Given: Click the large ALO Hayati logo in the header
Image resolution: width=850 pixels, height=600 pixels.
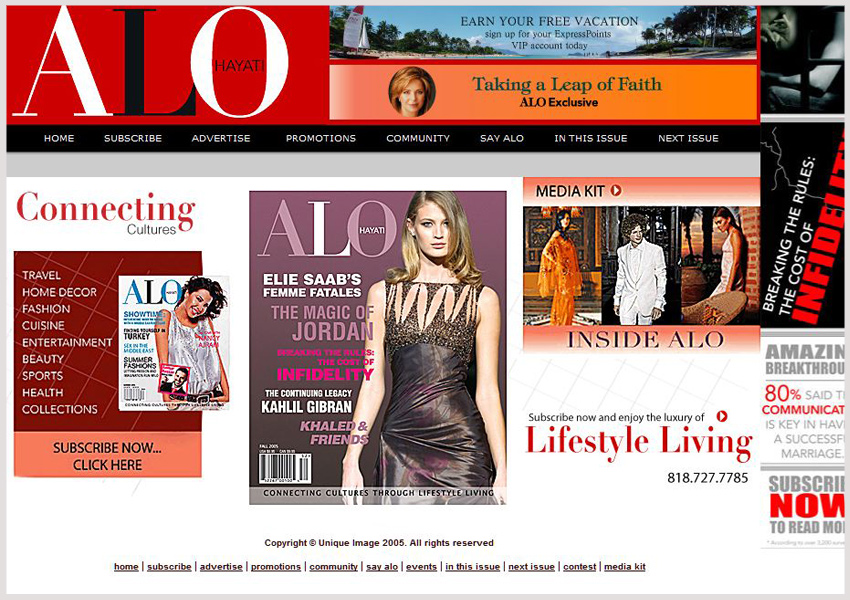Looking at the screenshot, I should point(150,61).
